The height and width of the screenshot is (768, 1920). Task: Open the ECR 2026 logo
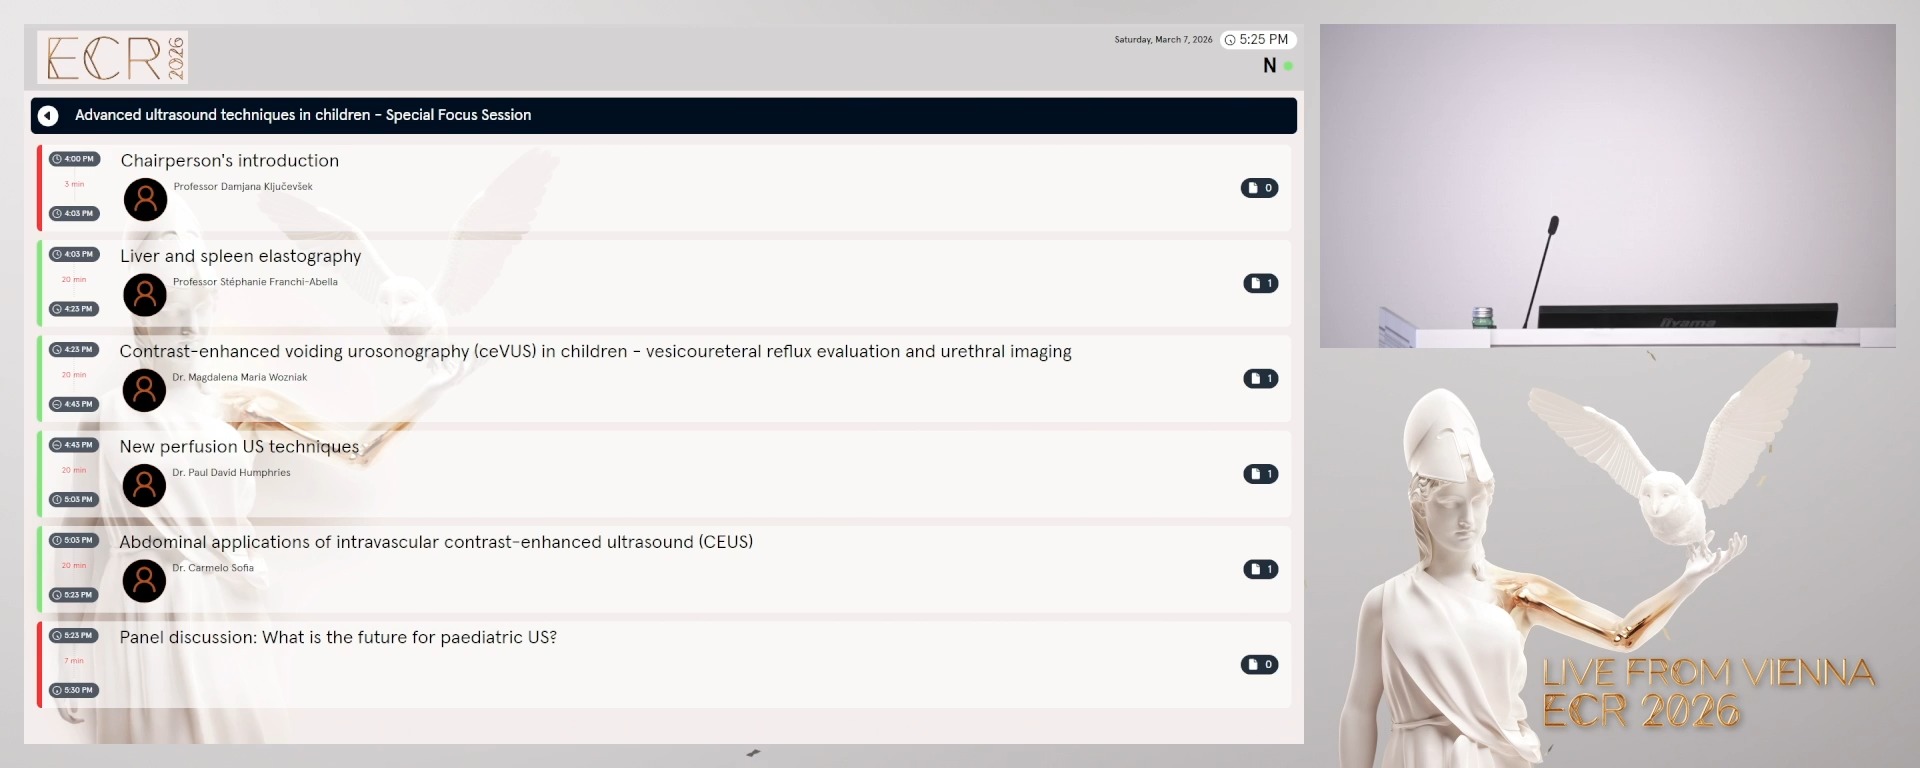tap(113, 57)
